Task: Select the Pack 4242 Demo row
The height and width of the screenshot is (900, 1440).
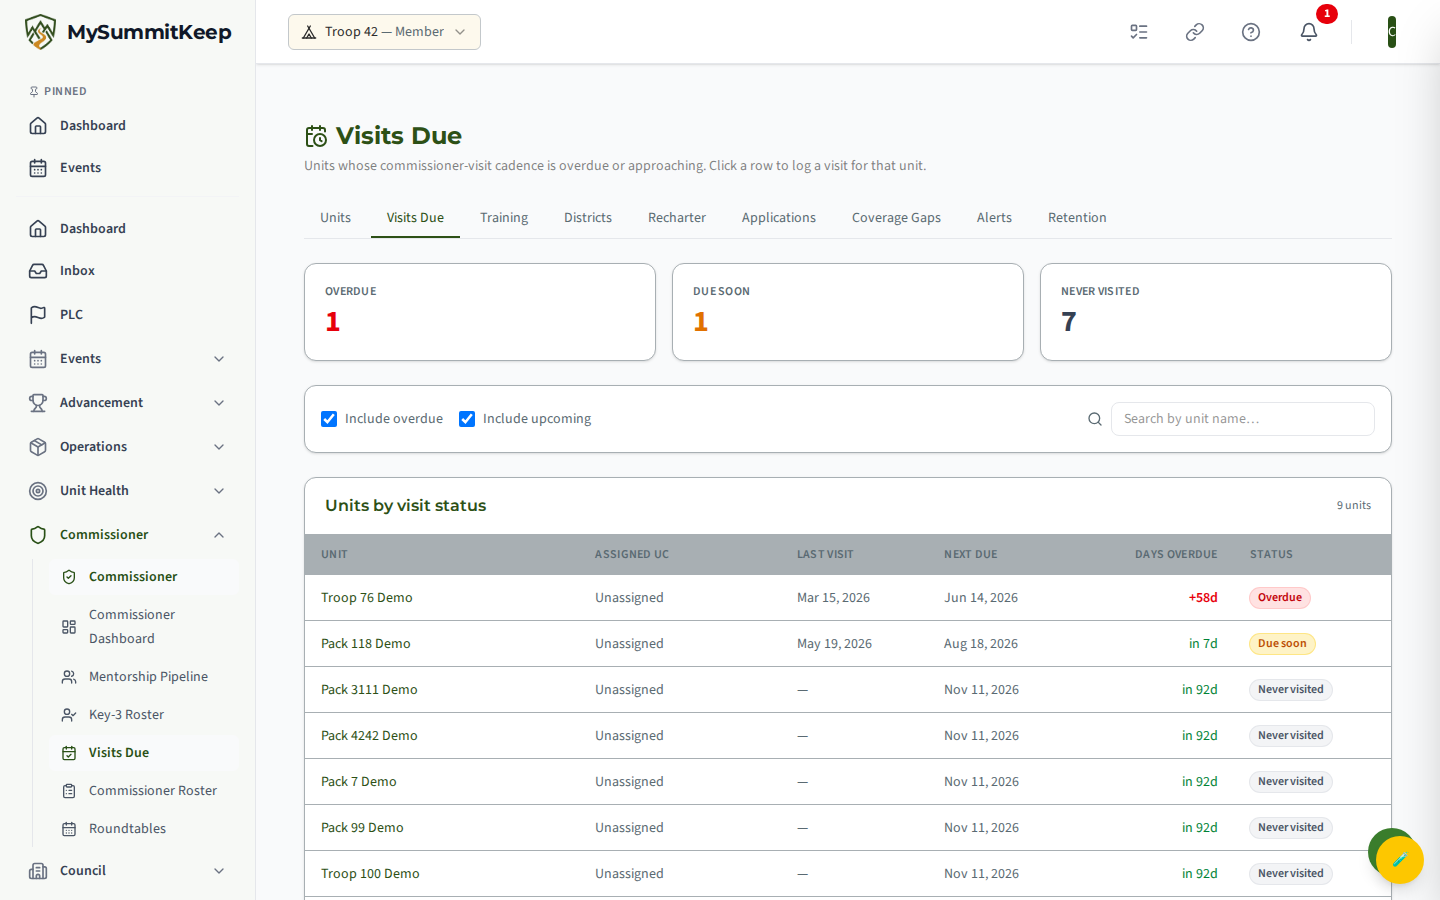Action: (x=848, y=736)
